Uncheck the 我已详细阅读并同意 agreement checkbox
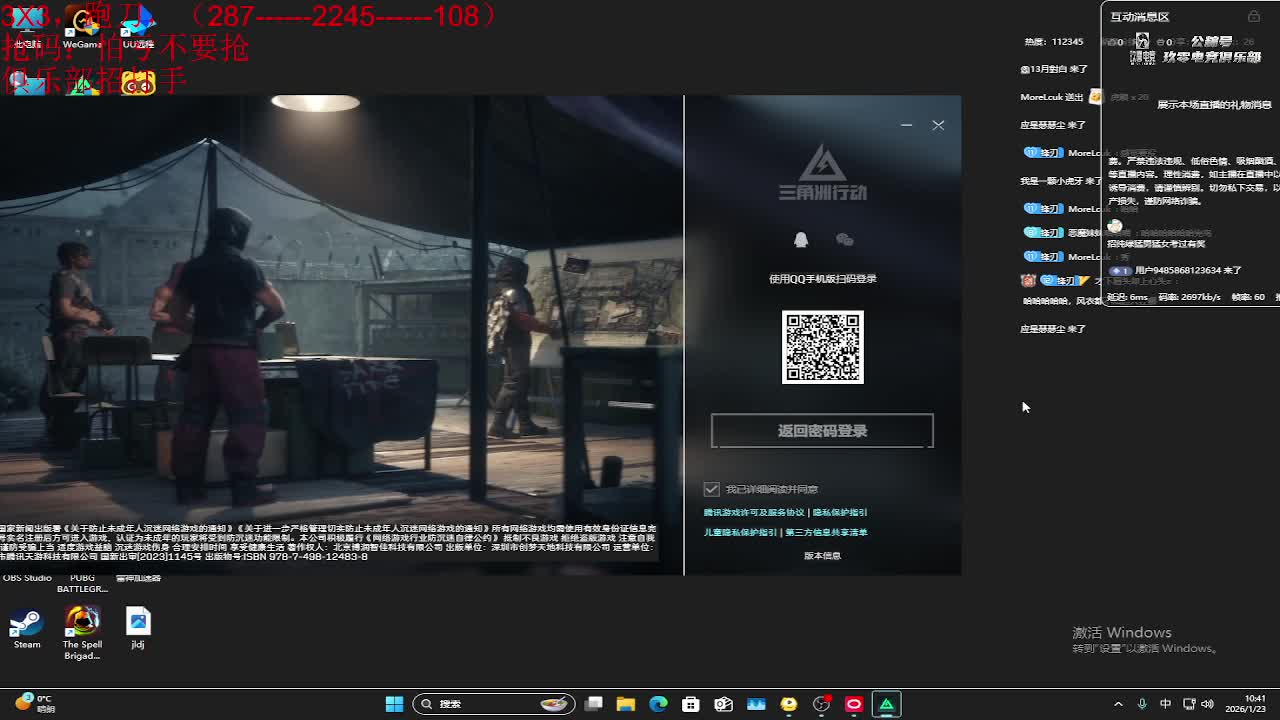1280x720 pixels. click(x=712, y=489)
